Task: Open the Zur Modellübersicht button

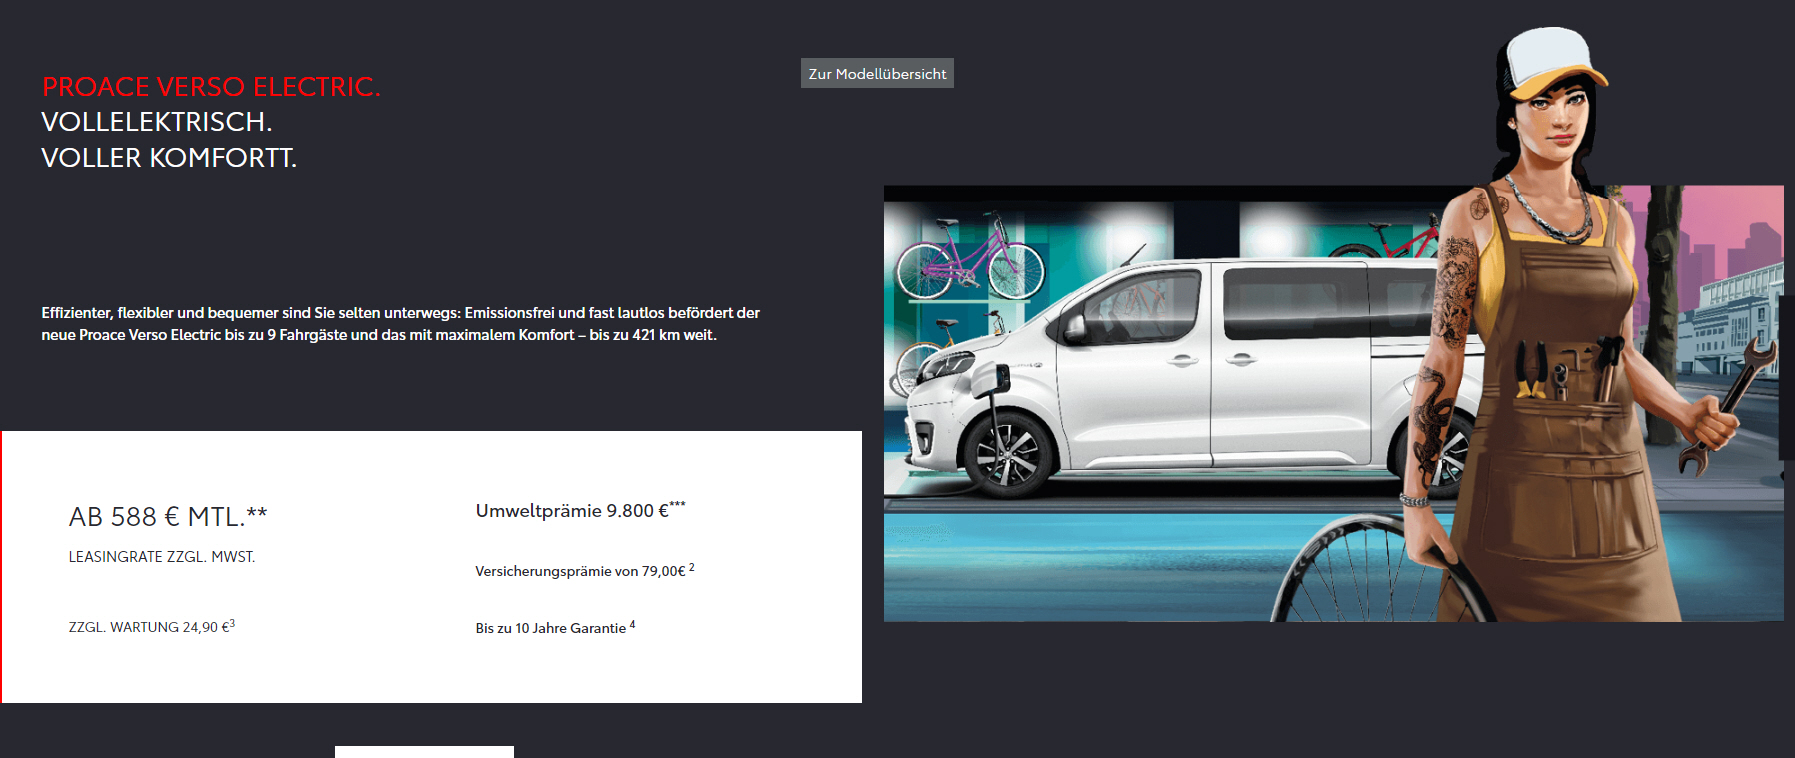Action: click(x=877, y=73)
